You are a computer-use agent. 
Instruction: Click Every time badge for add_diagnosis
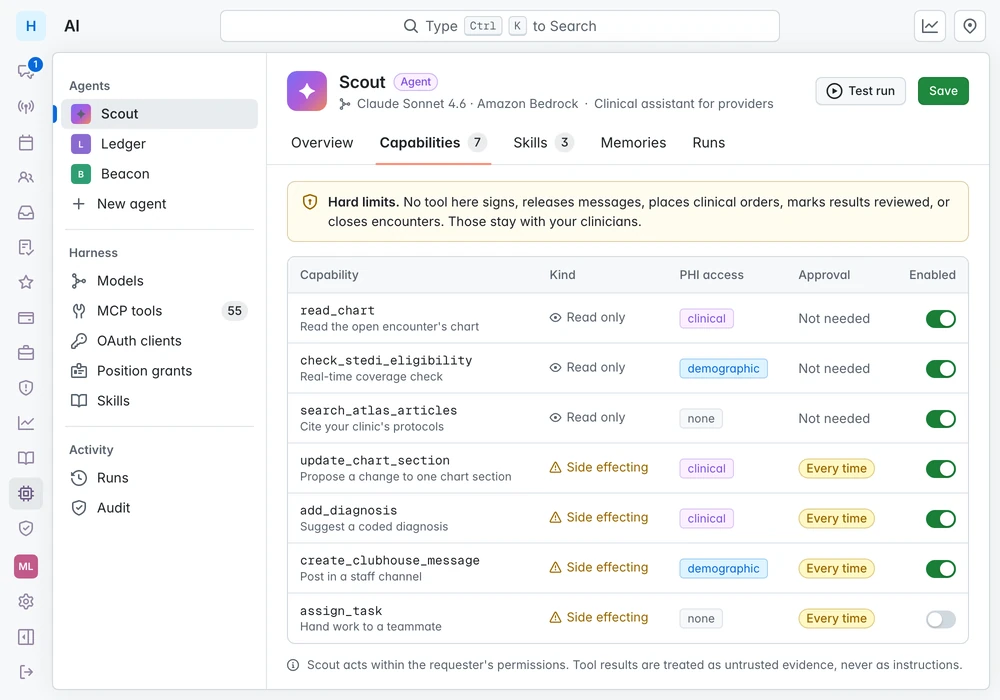coord(836,519)
